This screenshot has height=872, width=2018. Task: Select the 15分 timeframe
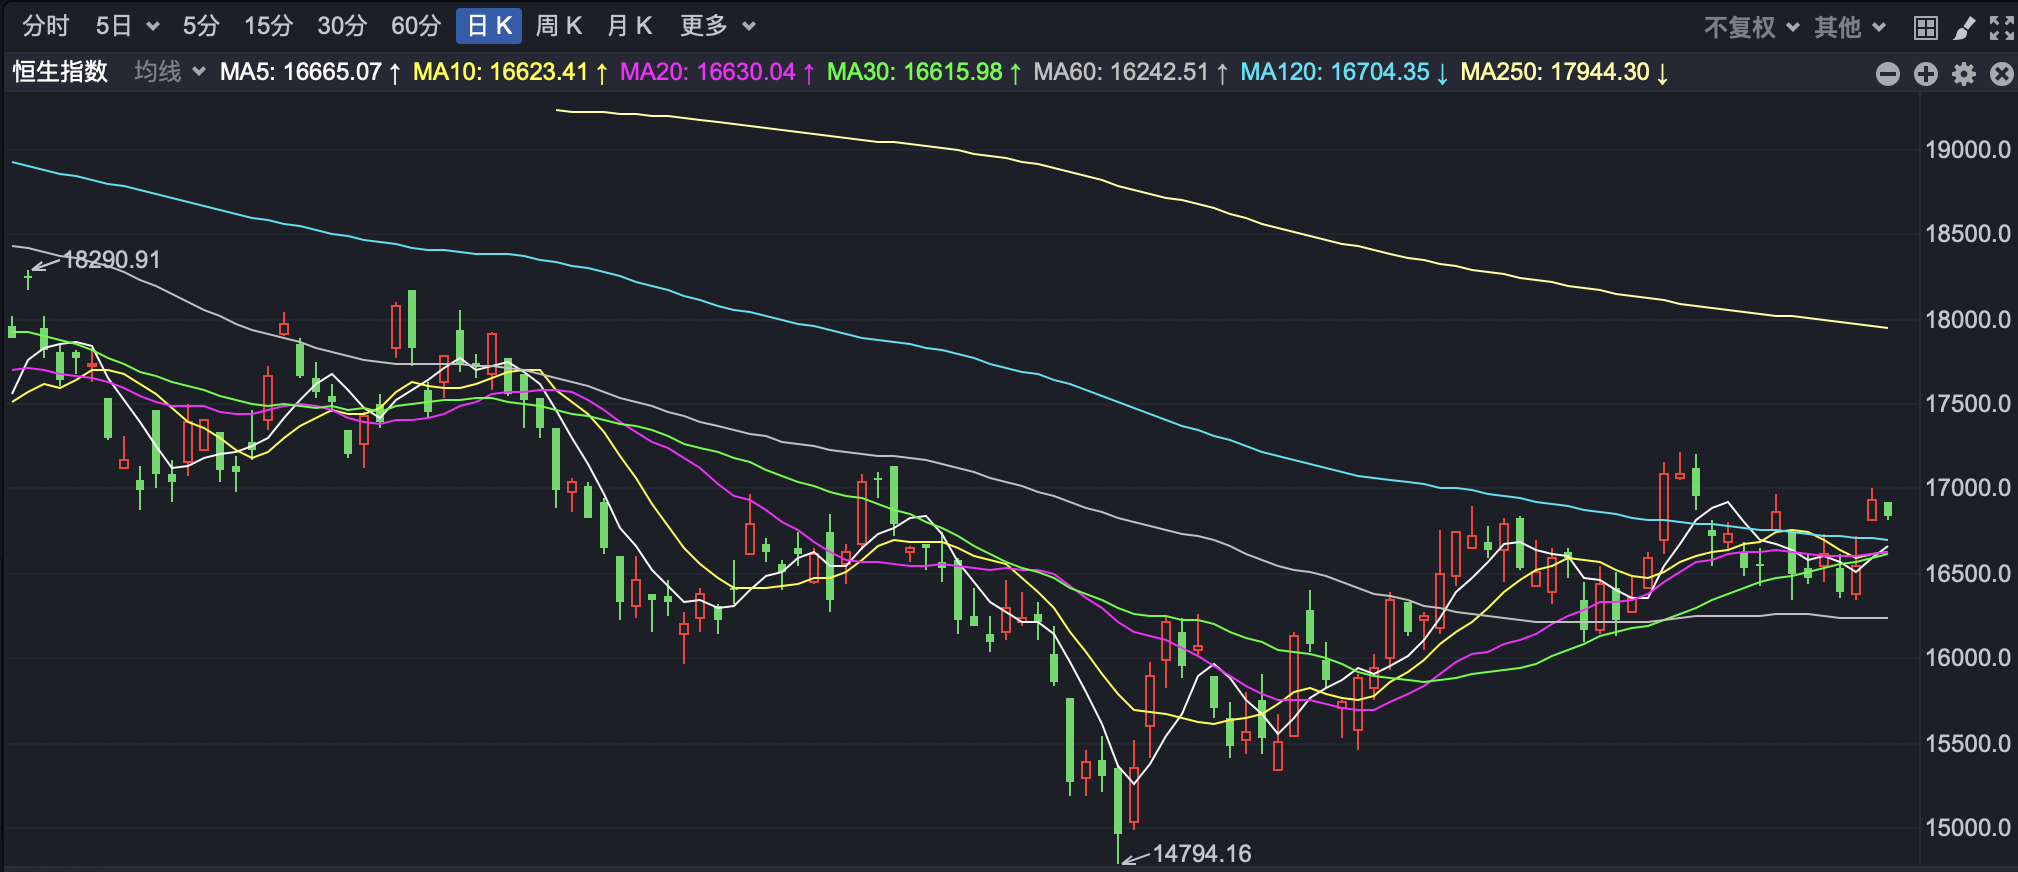[268, 26]
